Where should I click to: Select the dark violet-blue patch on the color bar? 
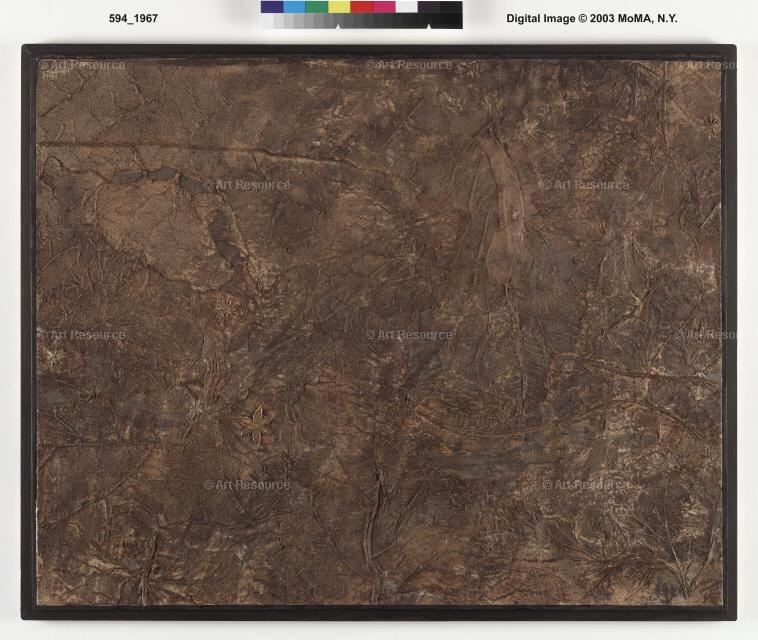point(272,7)
